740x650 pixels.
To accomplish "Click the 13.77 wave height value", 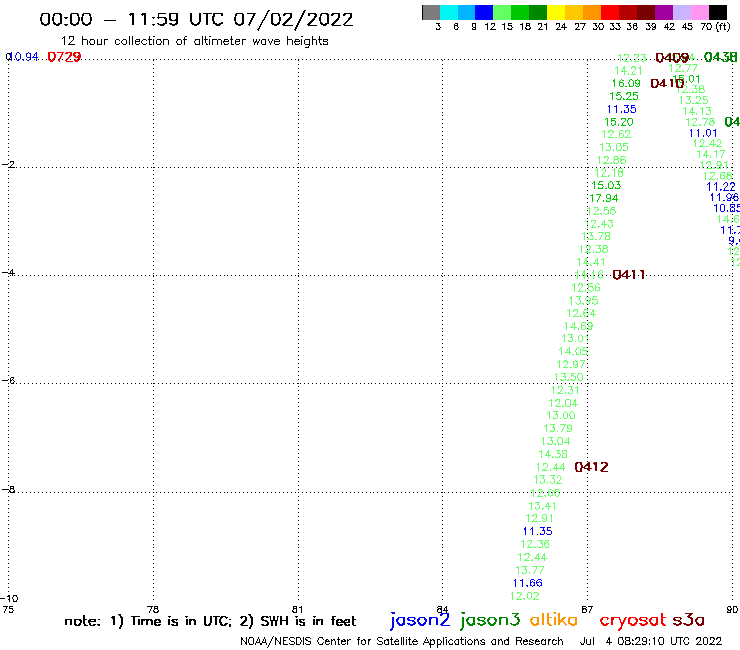I will click(530, 570).
